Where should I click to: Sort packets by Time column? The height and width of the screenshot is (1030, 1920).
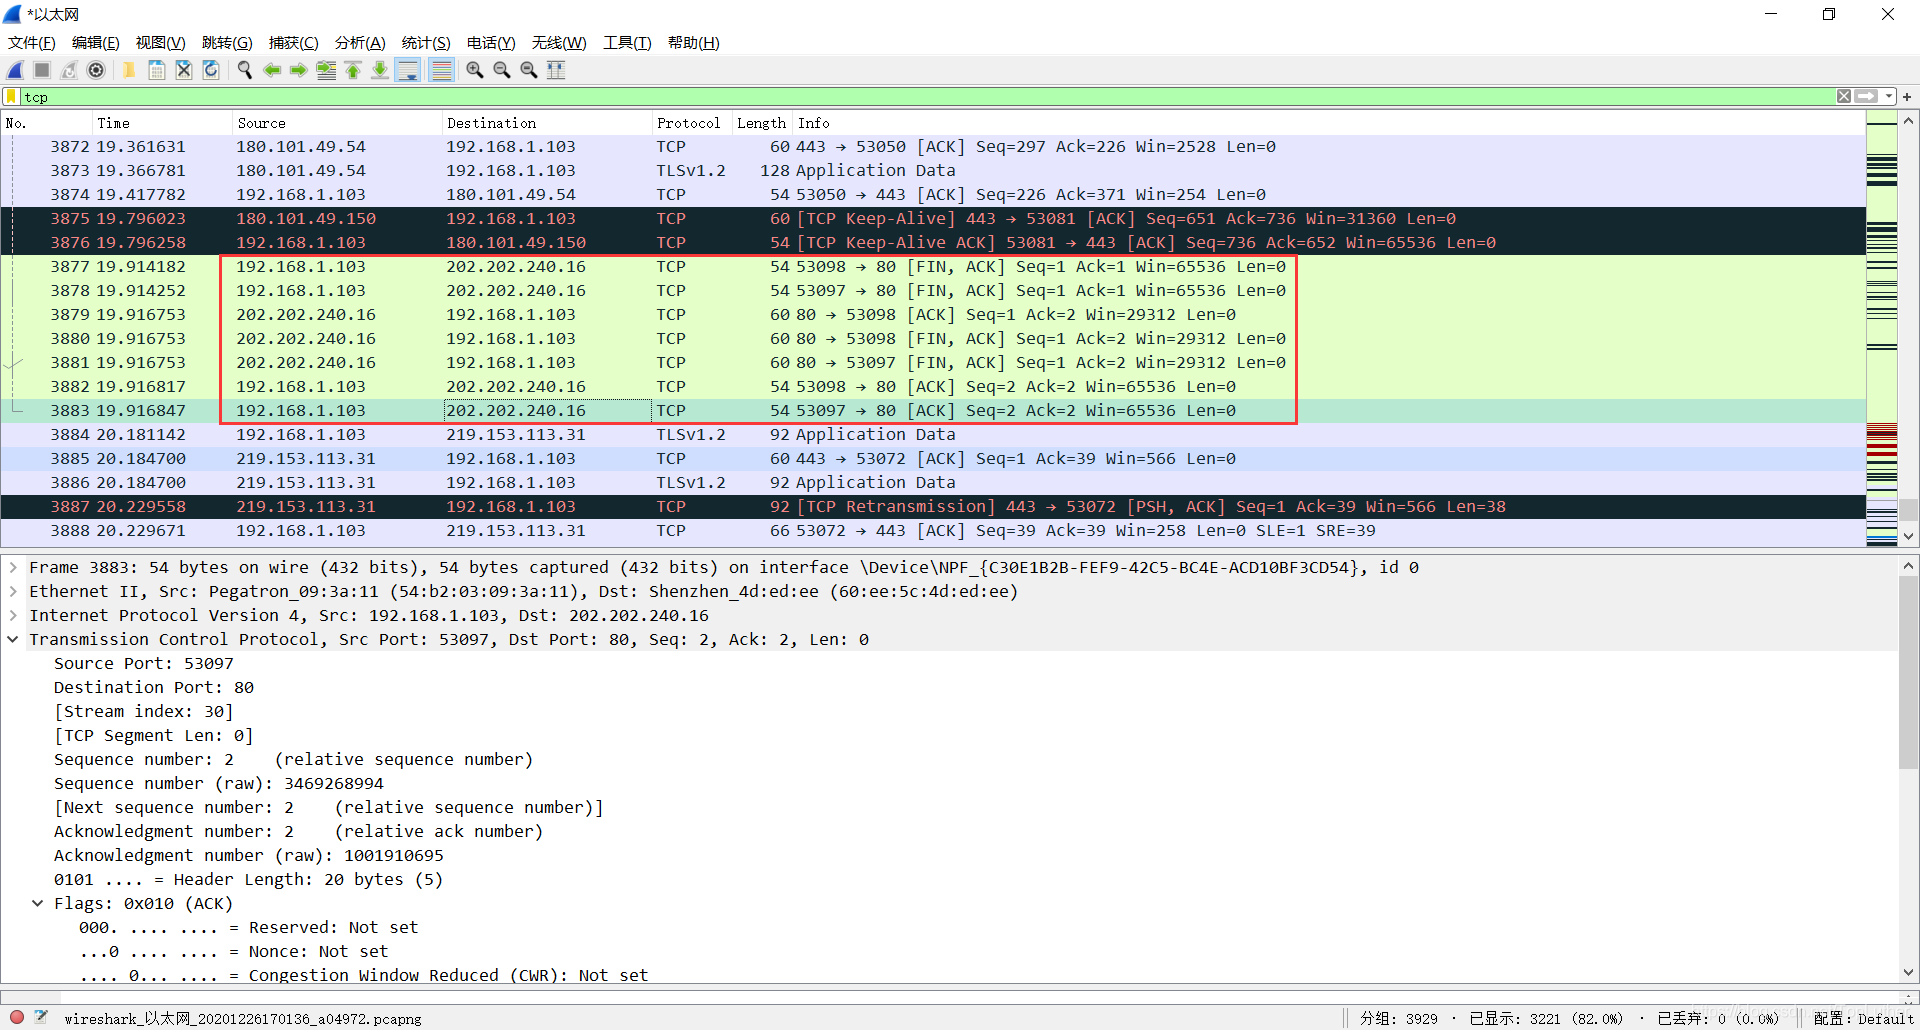pyautogui.click(x=162, y=123)
